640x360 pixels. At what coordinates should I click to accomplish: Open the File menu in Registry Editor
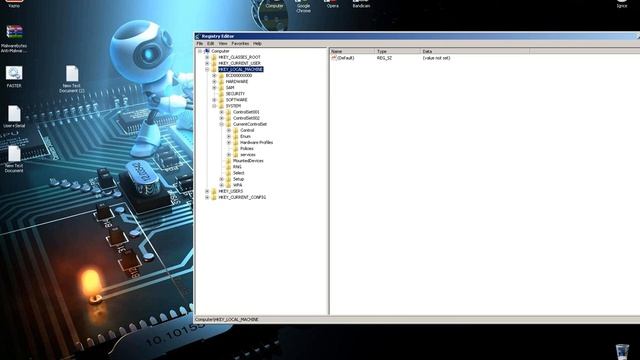point(200,43)
